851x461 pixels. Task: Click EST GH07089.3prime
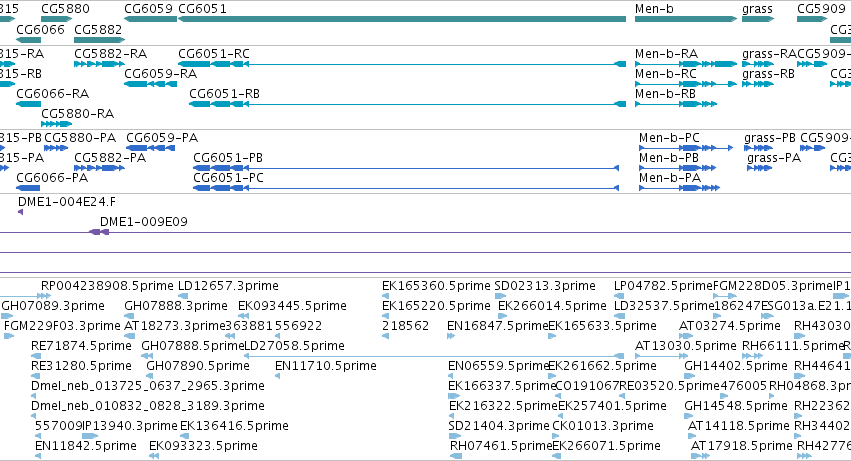coord(53,306)
